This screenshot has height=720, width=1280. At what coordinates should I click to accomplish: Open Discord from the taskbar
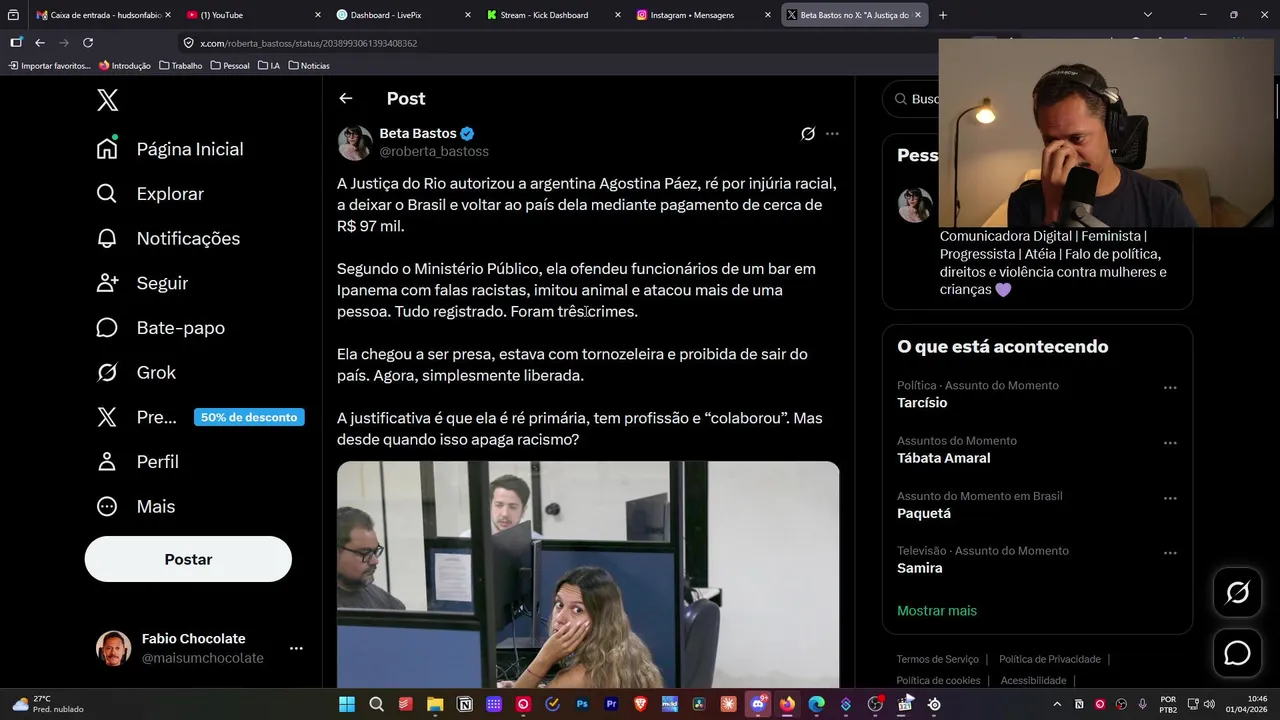tap(758, 704)
